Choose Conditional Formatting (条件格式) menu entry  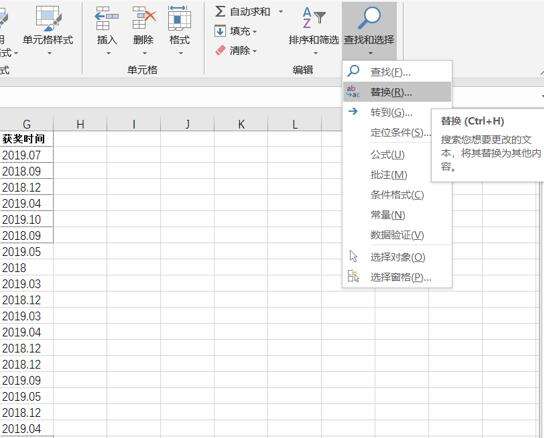click(x=397, y=195)
